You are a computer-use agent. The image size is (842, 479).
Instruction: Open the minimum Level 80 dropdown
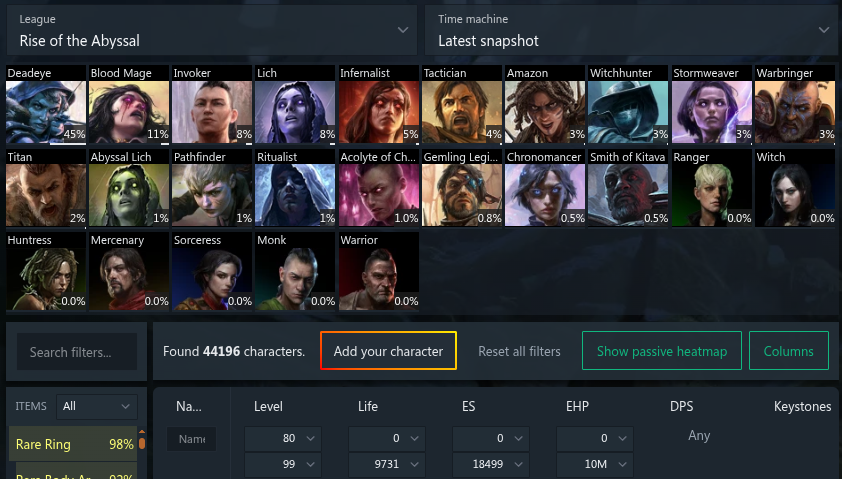click(x=283, y=439)
